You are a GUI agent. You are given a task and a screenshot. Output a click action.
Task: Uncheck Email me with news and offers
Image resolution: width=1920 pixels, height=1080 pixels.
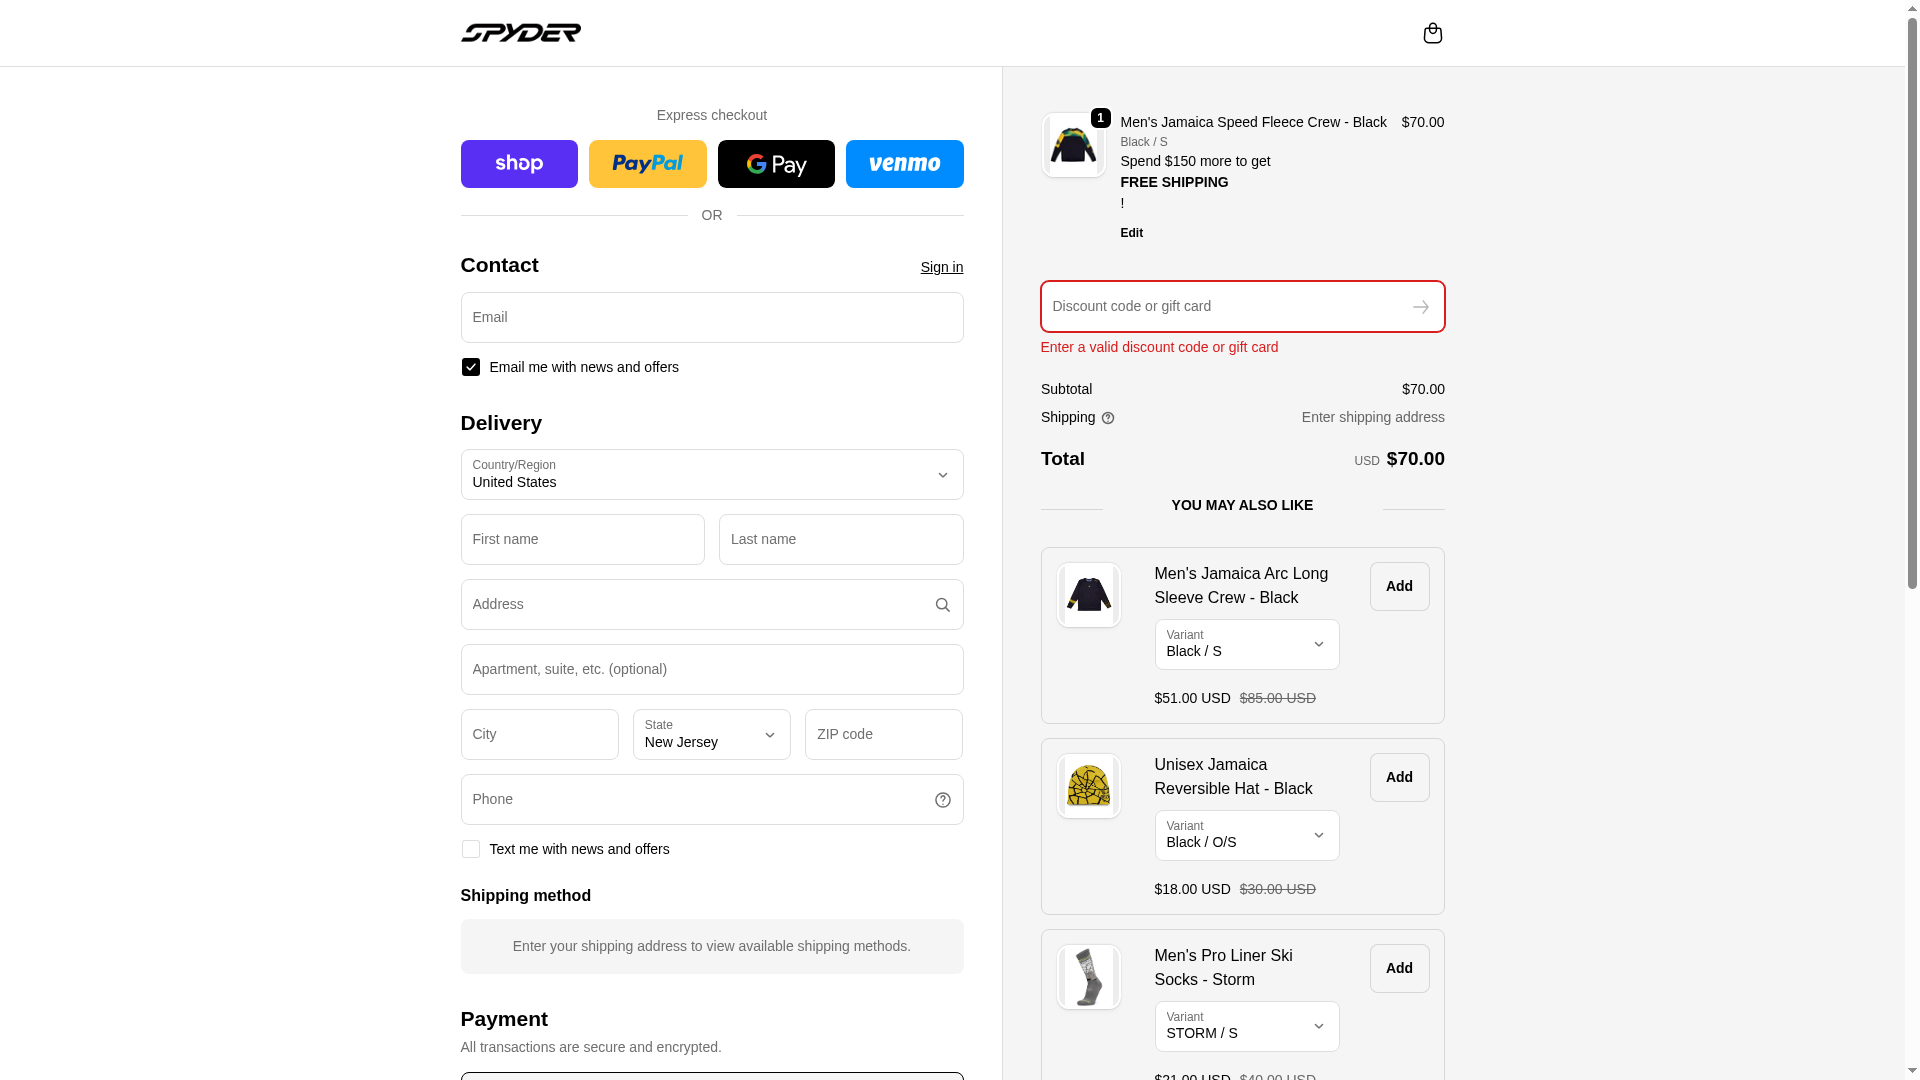coord(471,367)
